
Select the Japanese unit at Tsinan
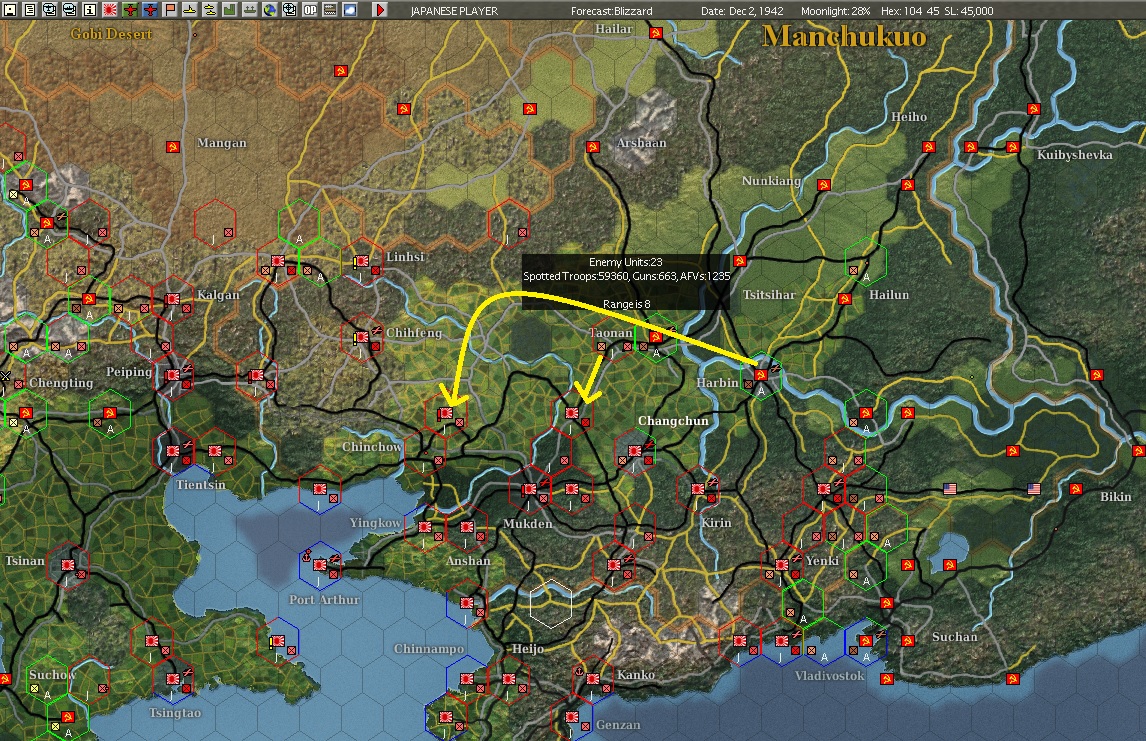[68, 565]
